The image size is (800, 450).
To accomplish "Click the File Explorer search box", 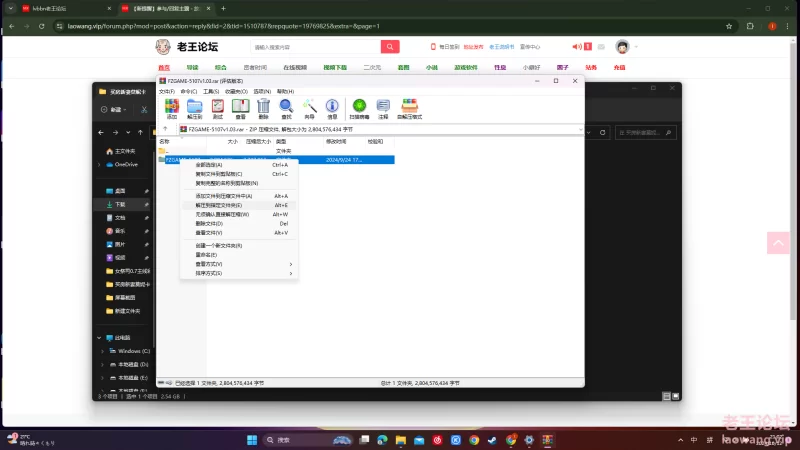I will (x=645, y=132).
